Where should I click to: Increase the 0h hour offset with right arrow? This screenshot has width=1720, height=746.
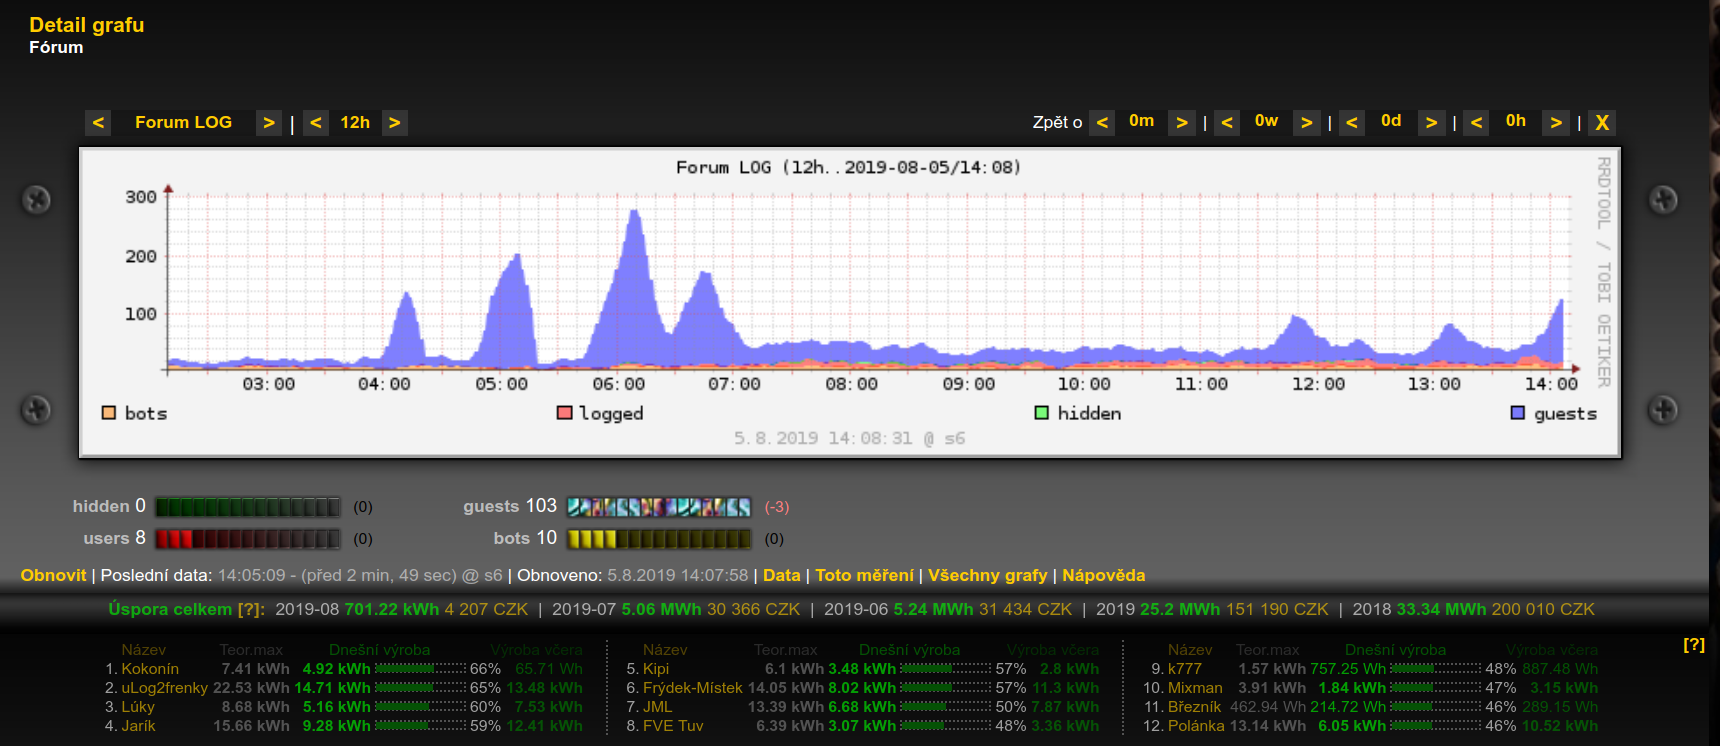(x=1555, y=123)
